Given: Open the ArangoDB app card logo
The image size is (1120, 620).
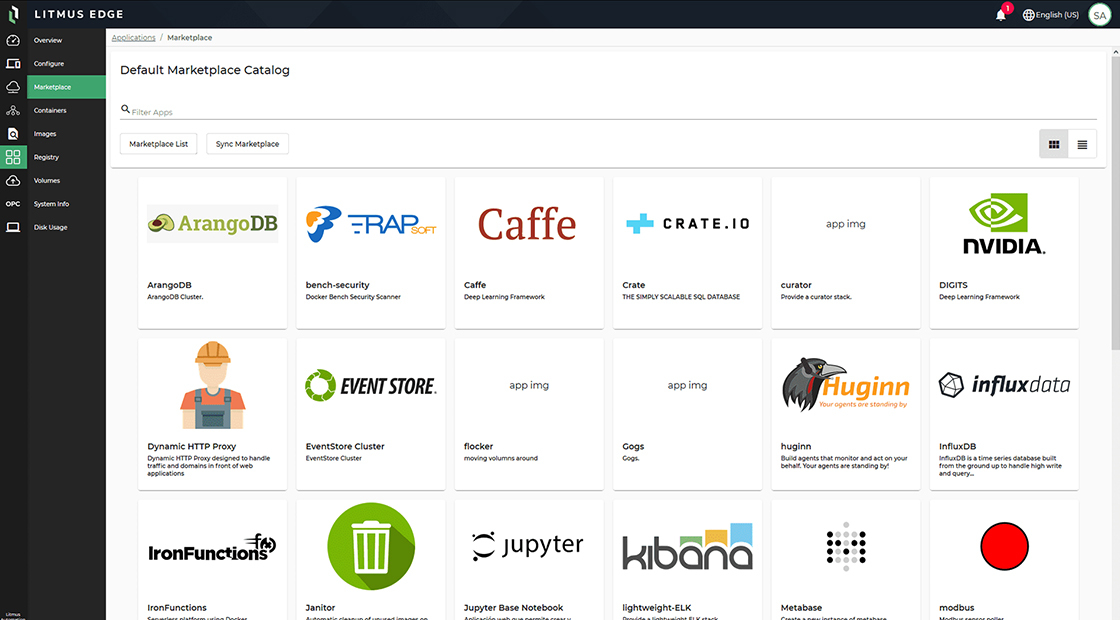Looking at the screenshot, I should (x=212, y=224).
